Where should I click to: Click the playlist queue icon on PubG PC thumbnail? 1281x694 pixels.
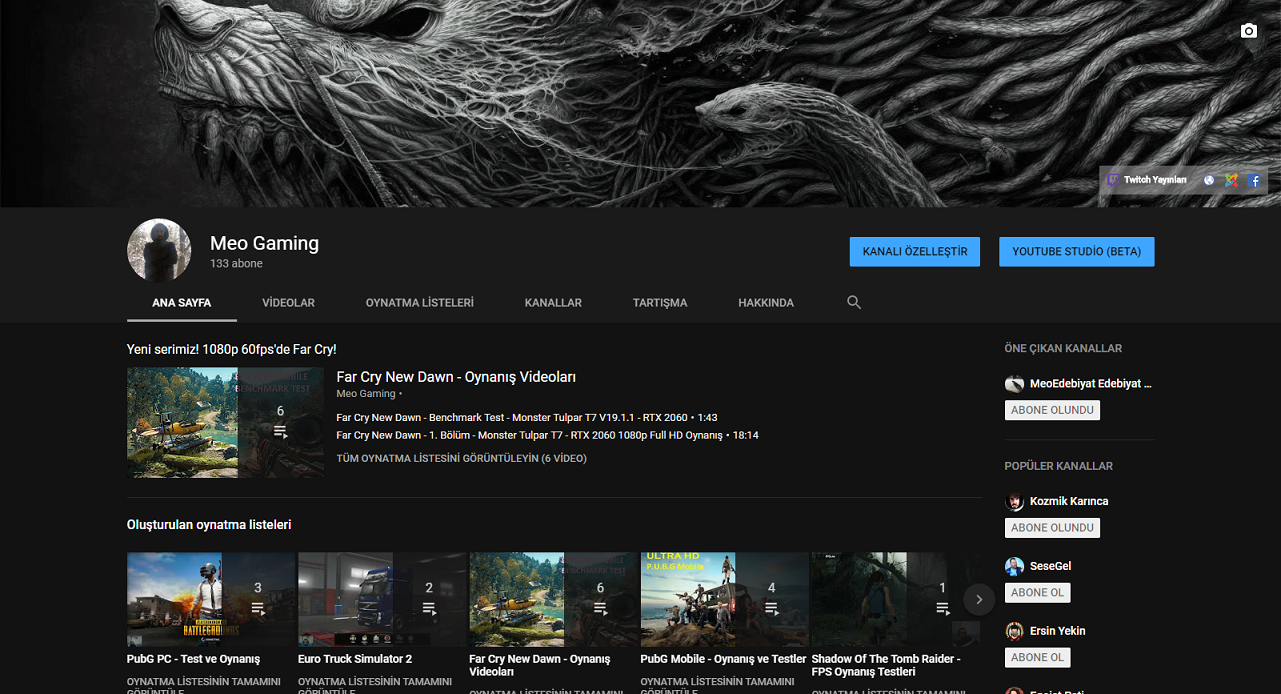pos(258,608)
